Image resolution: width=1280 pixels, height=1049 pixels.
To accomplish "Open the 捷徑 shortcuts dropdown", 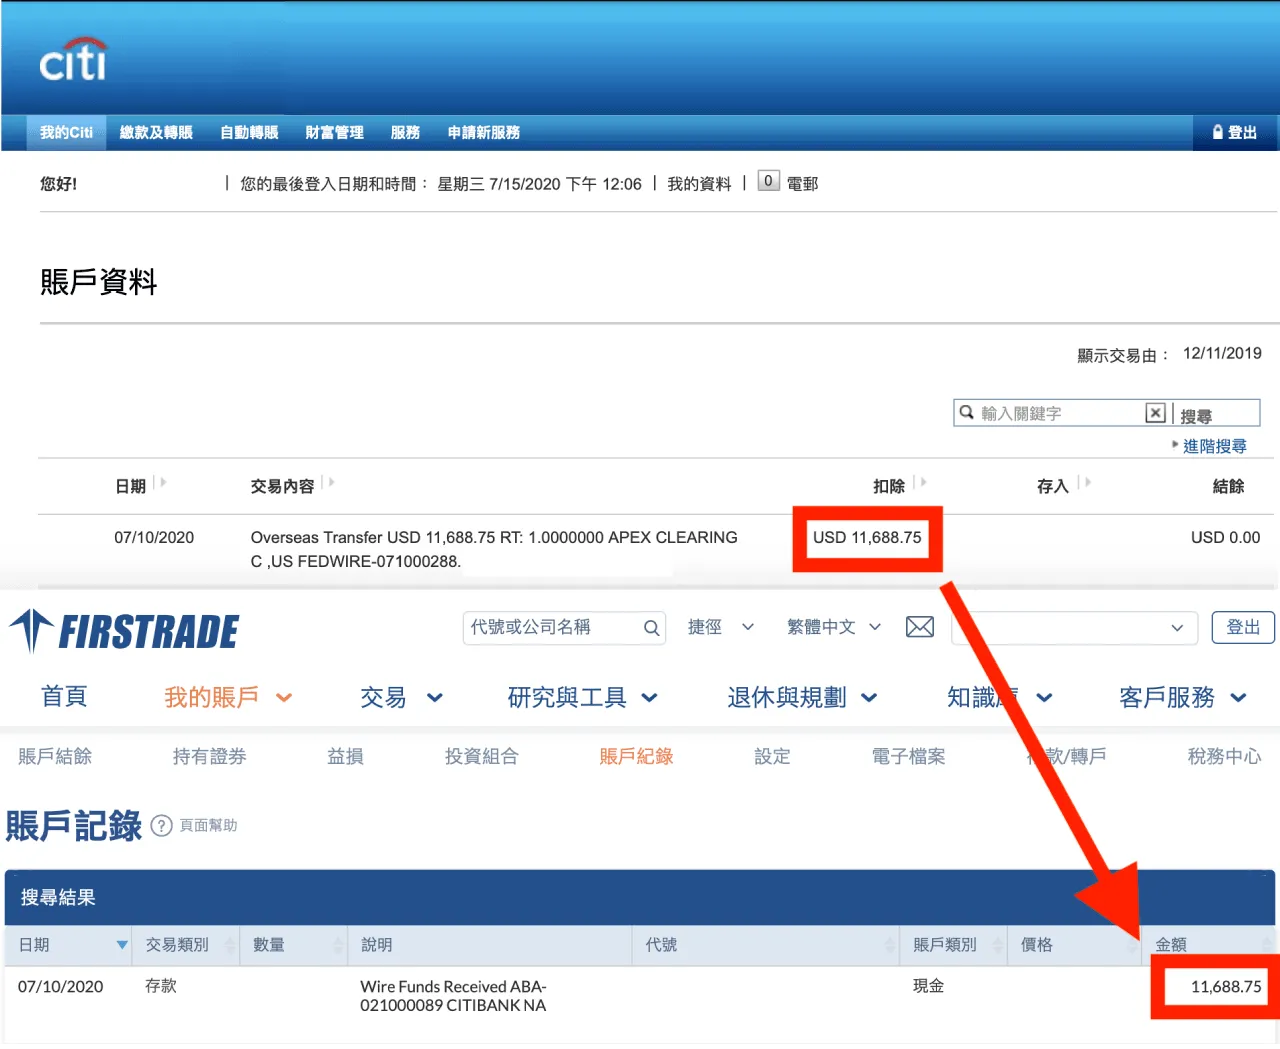I will click(720, 627).
